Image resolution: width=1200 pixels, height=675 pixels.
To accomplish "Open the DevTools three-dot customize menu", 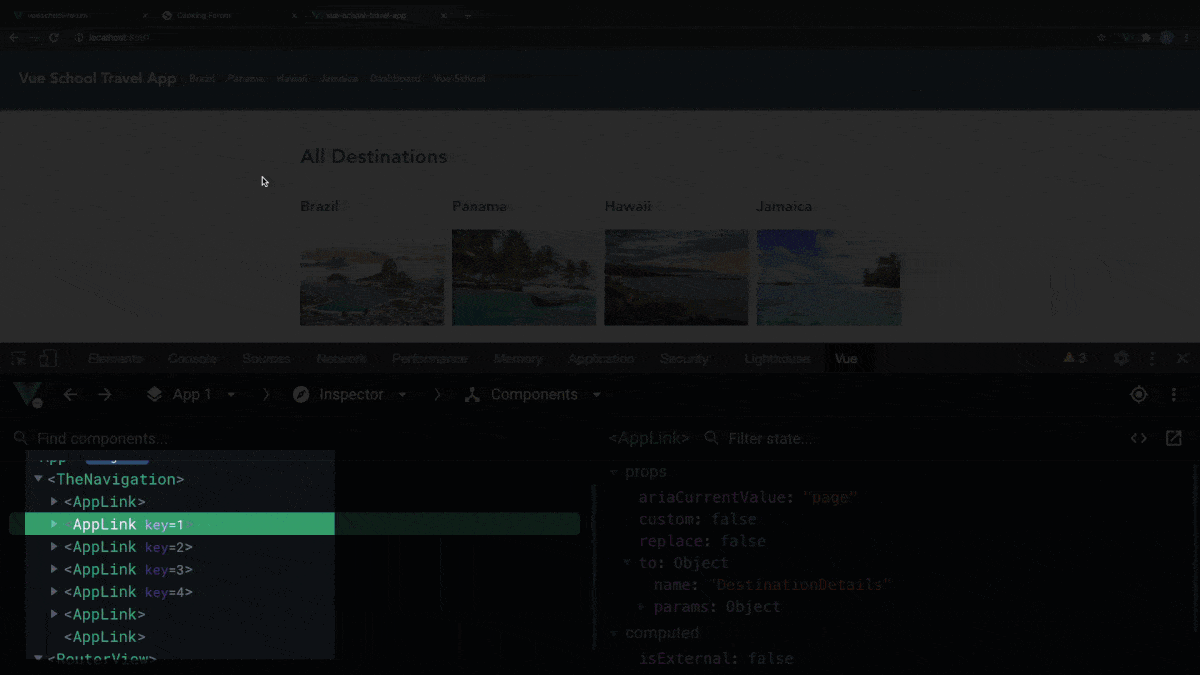I will [x=1152, y=357].
